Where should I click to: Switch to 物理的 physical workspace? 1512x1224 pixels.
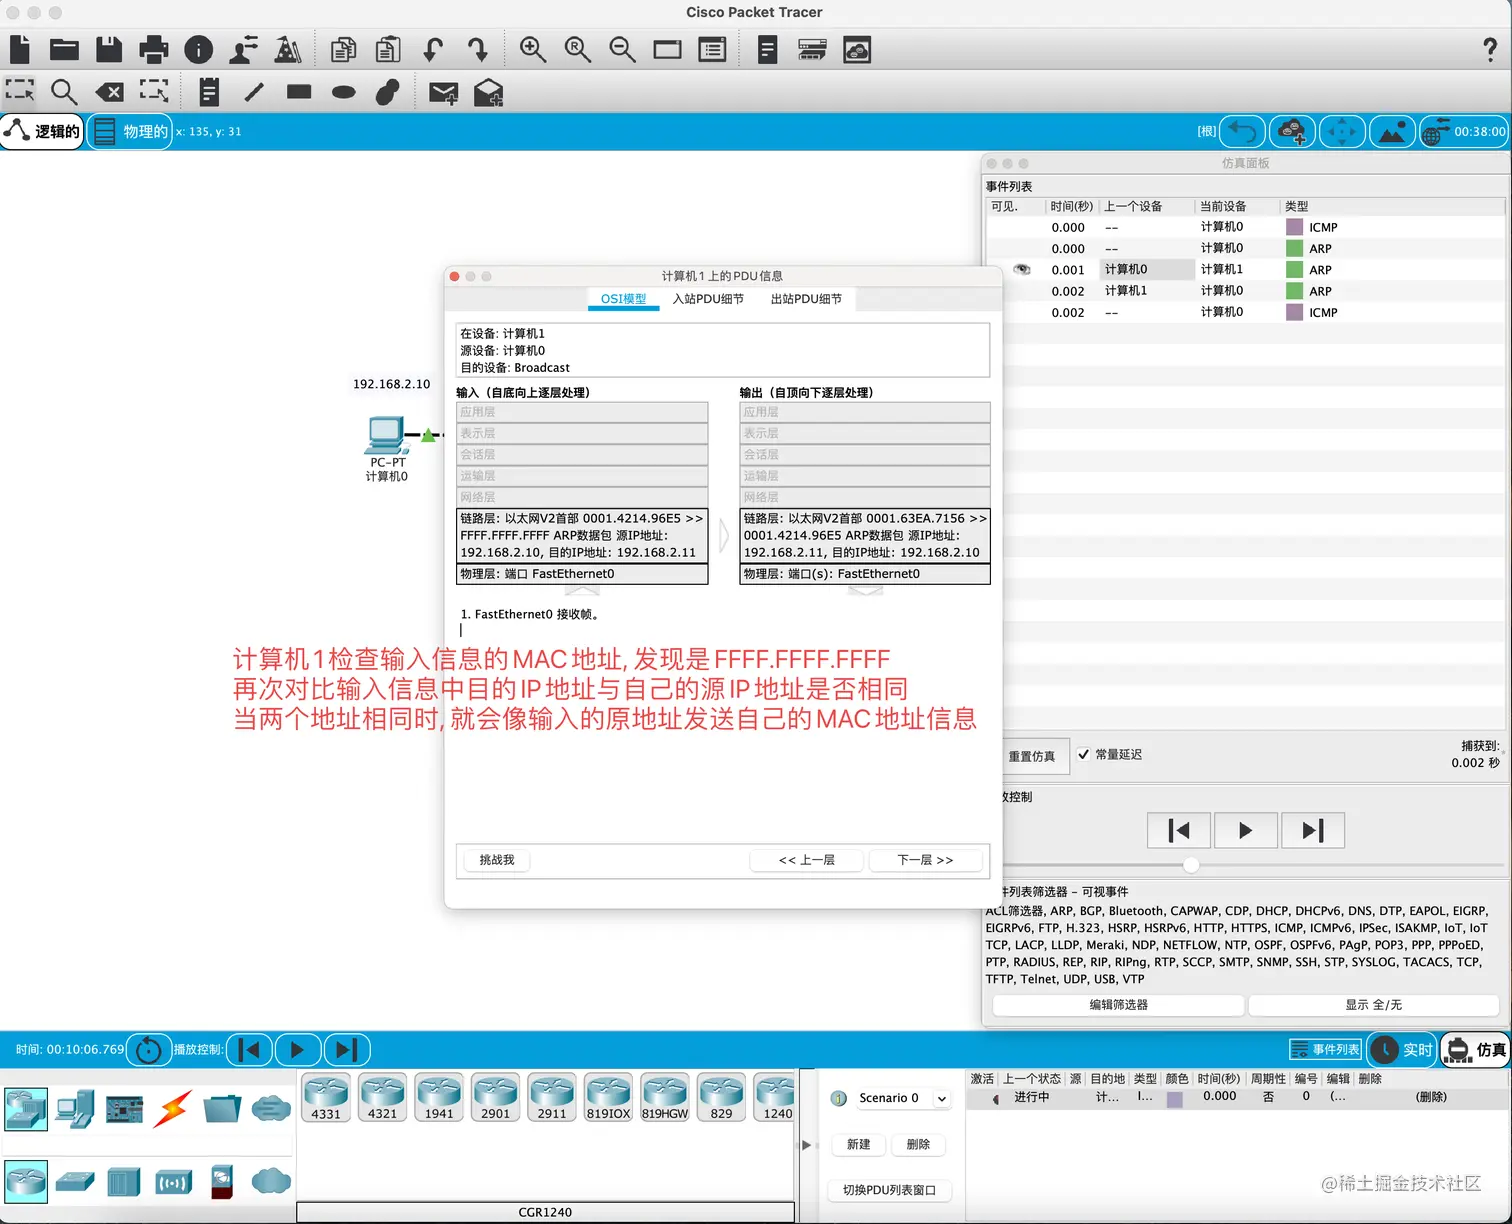[130, 131]
